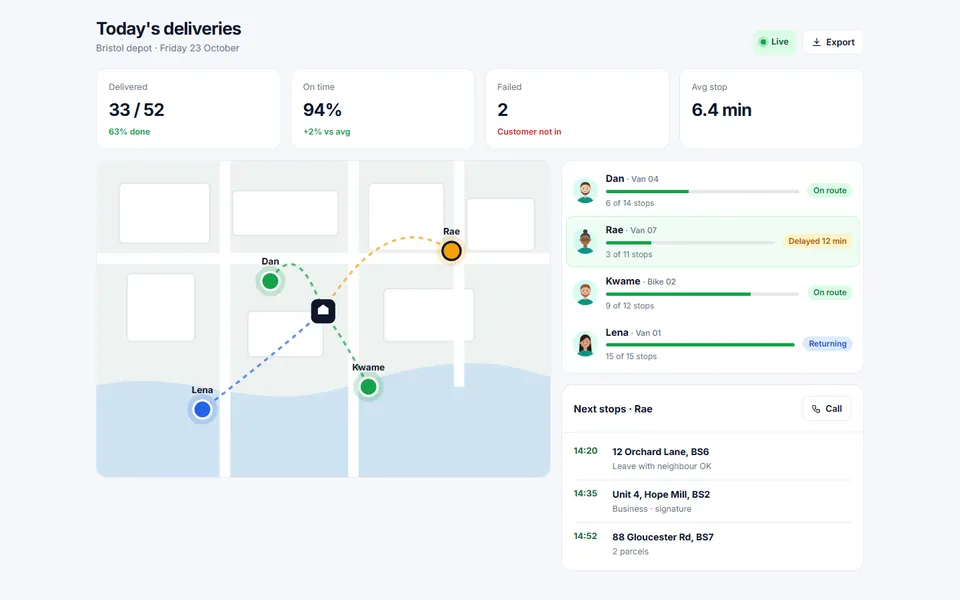Click the Lena label on map
The height and width of the screenshot is (600, 960).
tap(202, 390)
